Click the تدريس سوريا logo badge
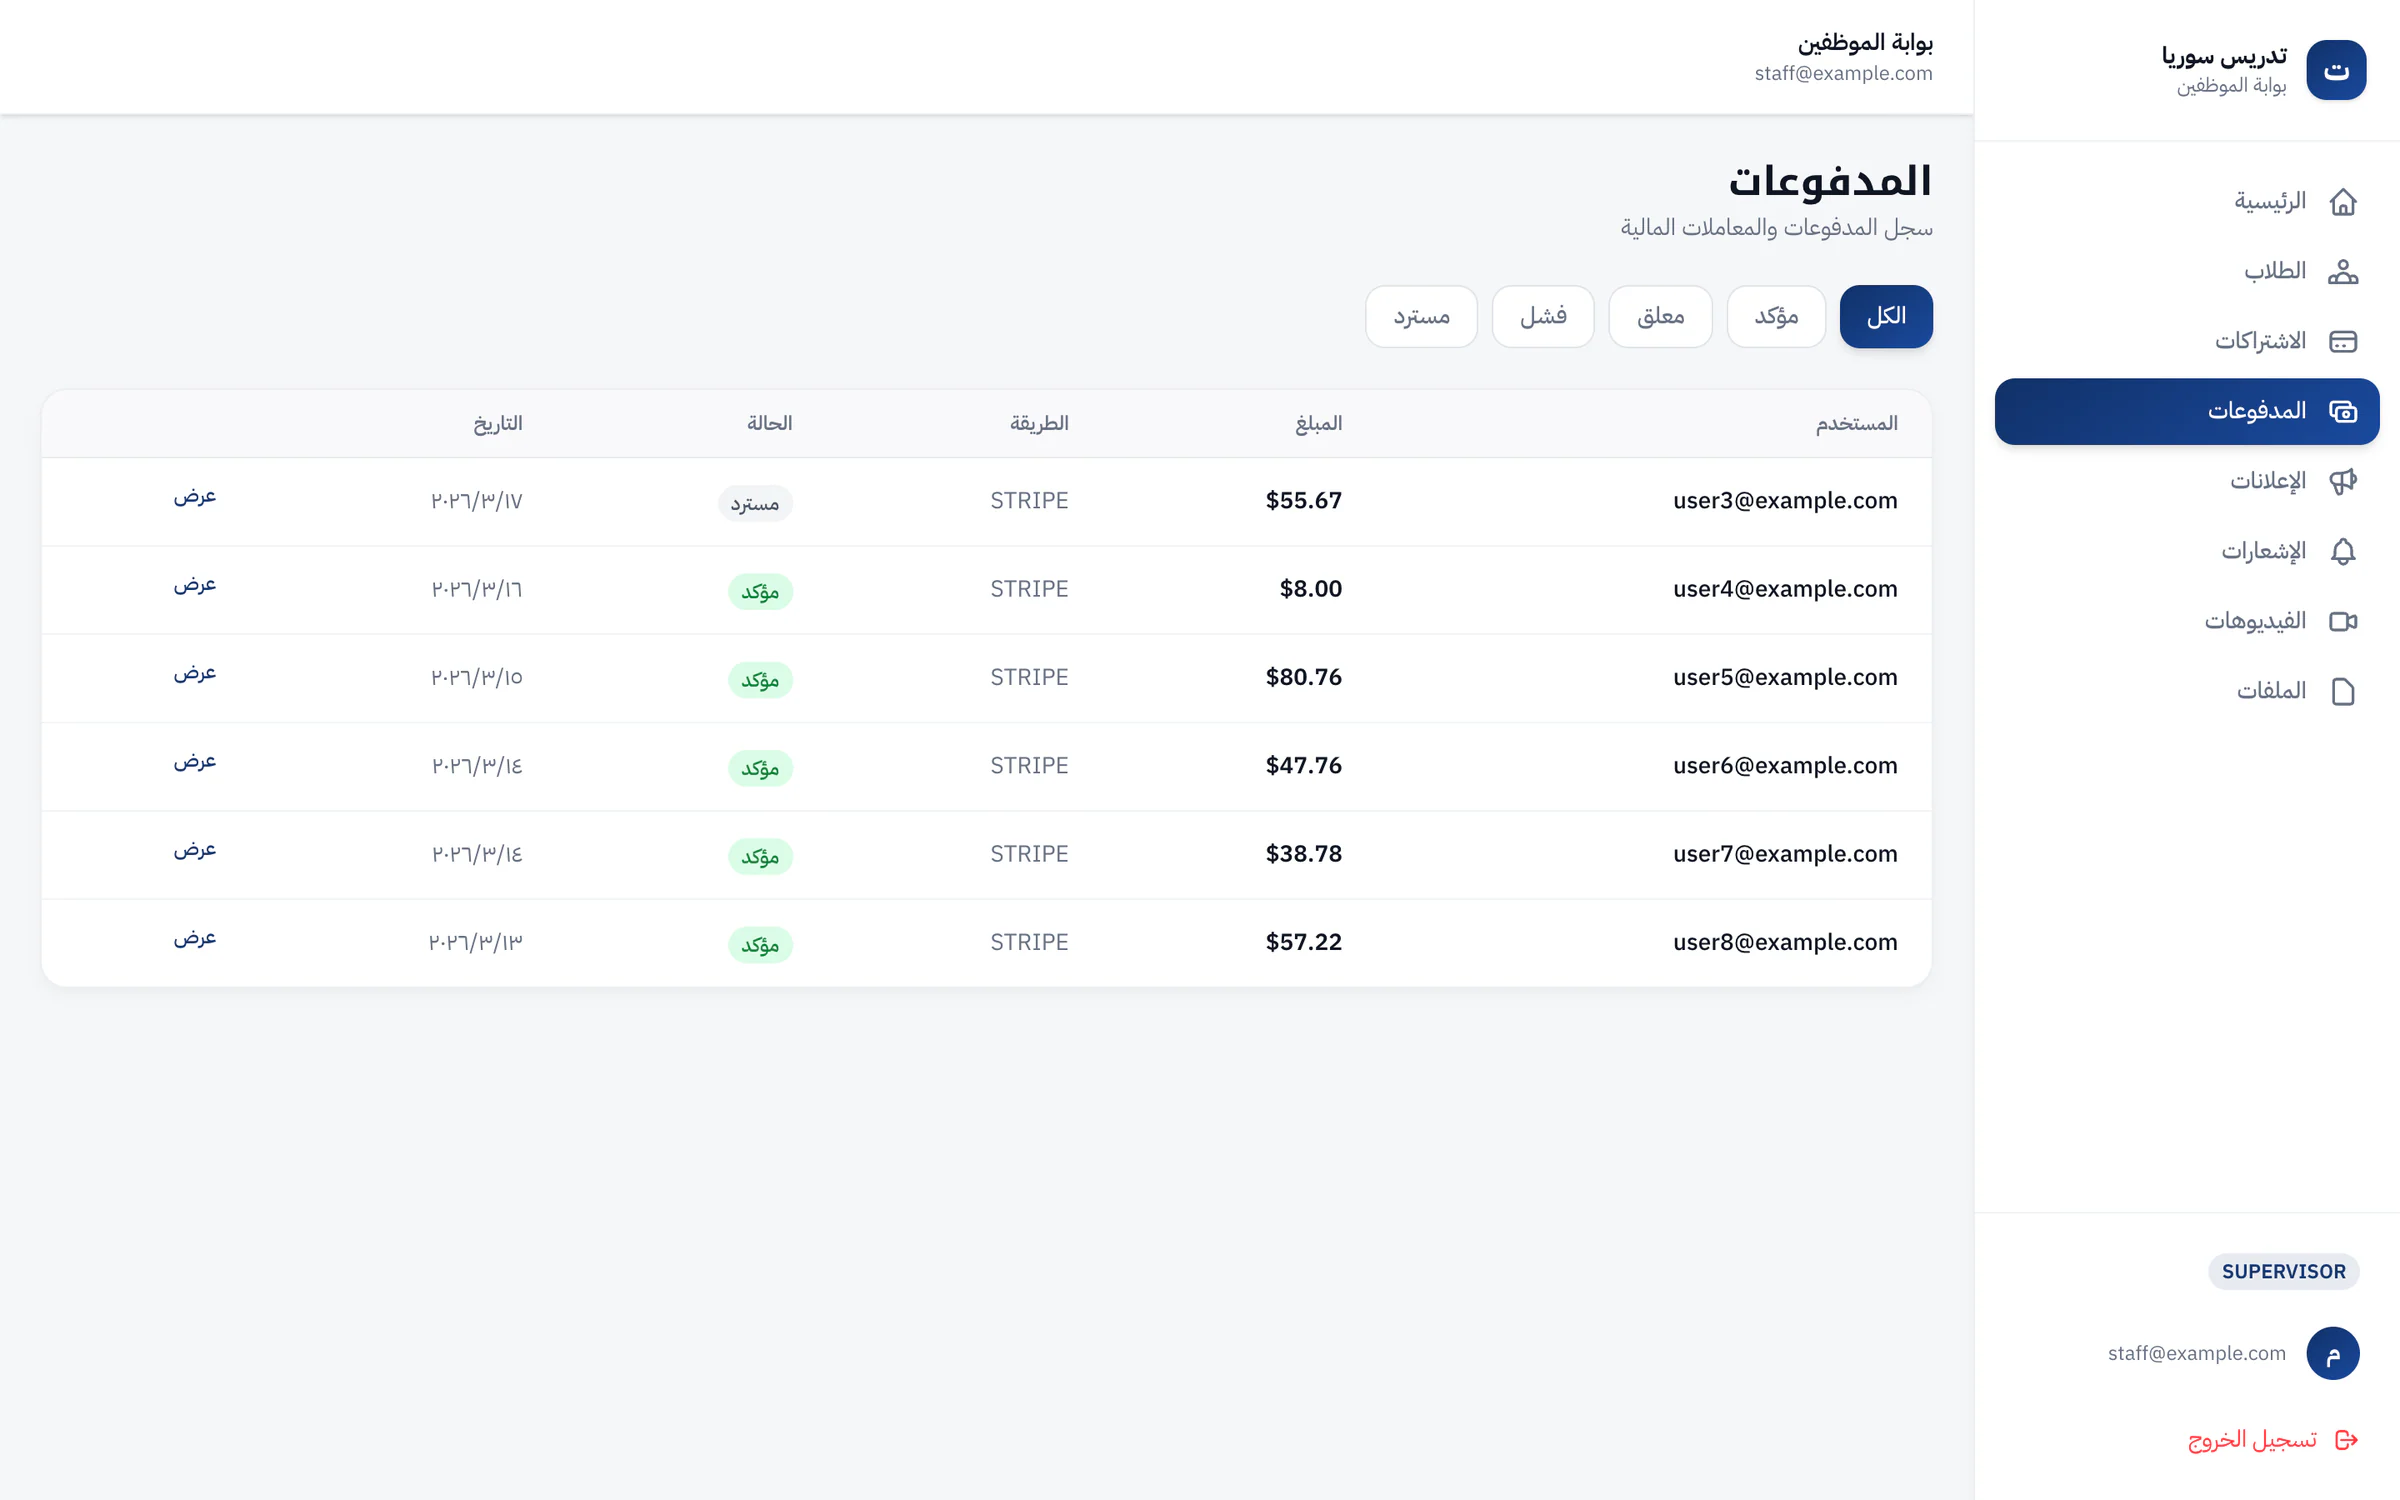 click(2336, 70)
